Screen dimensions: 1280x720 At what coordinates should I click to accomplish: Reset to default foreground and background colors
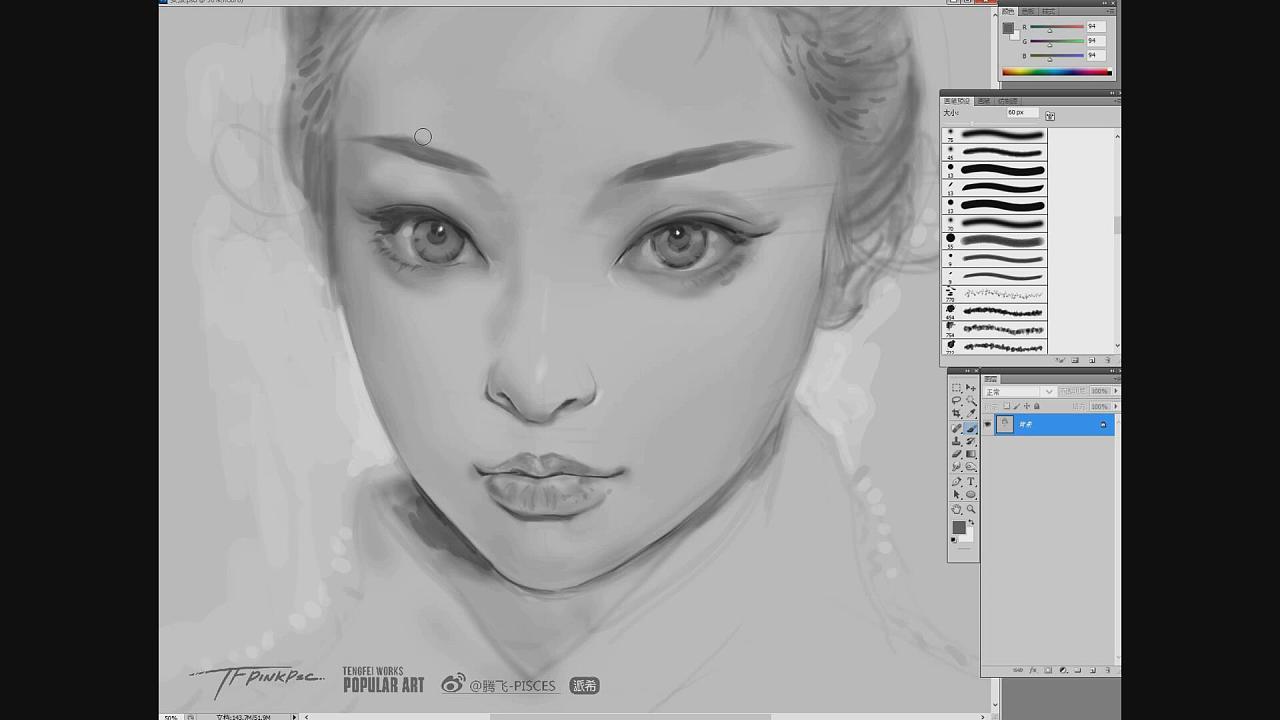tap(953, 539)
